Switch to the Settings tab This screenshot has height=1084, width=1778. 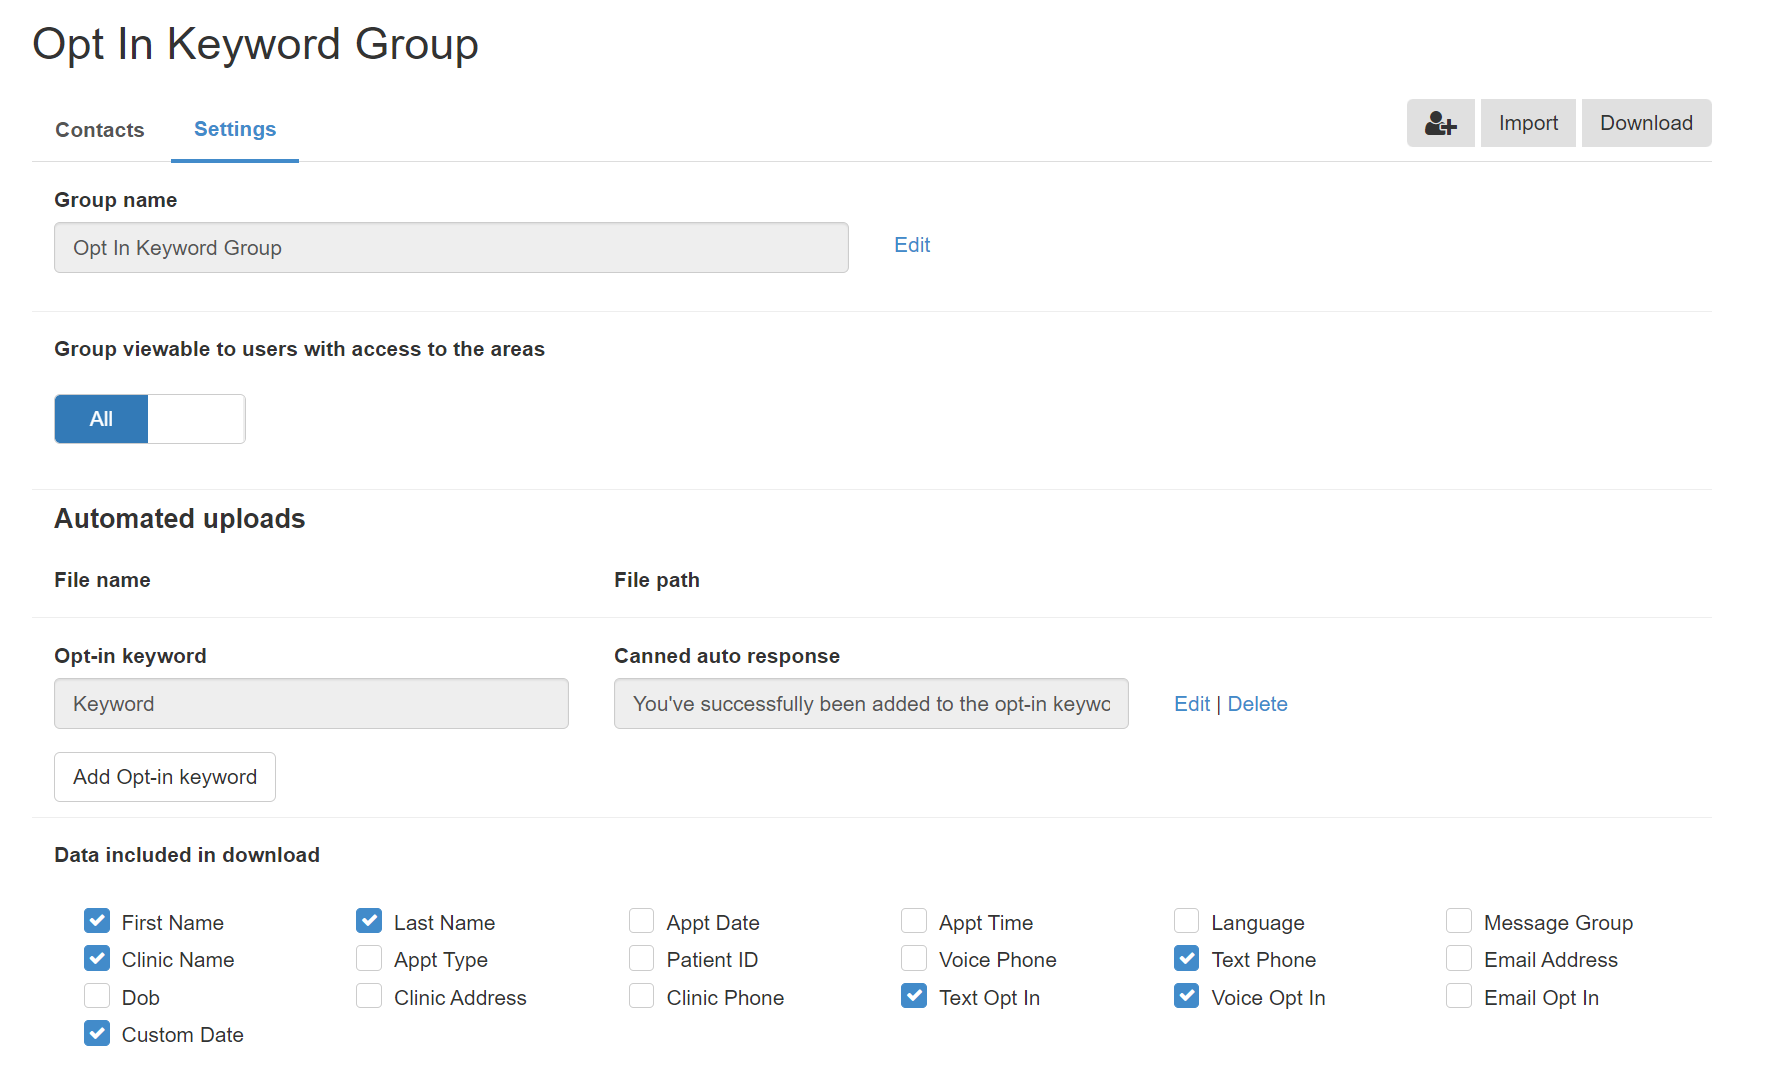pyautogui.click(x=235, y=129)
